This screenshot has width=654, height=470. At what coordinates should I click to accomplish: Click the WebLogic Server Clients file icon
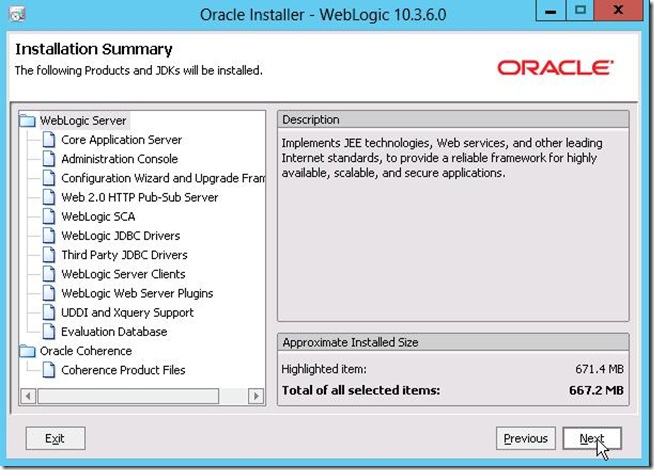[49, 274]
